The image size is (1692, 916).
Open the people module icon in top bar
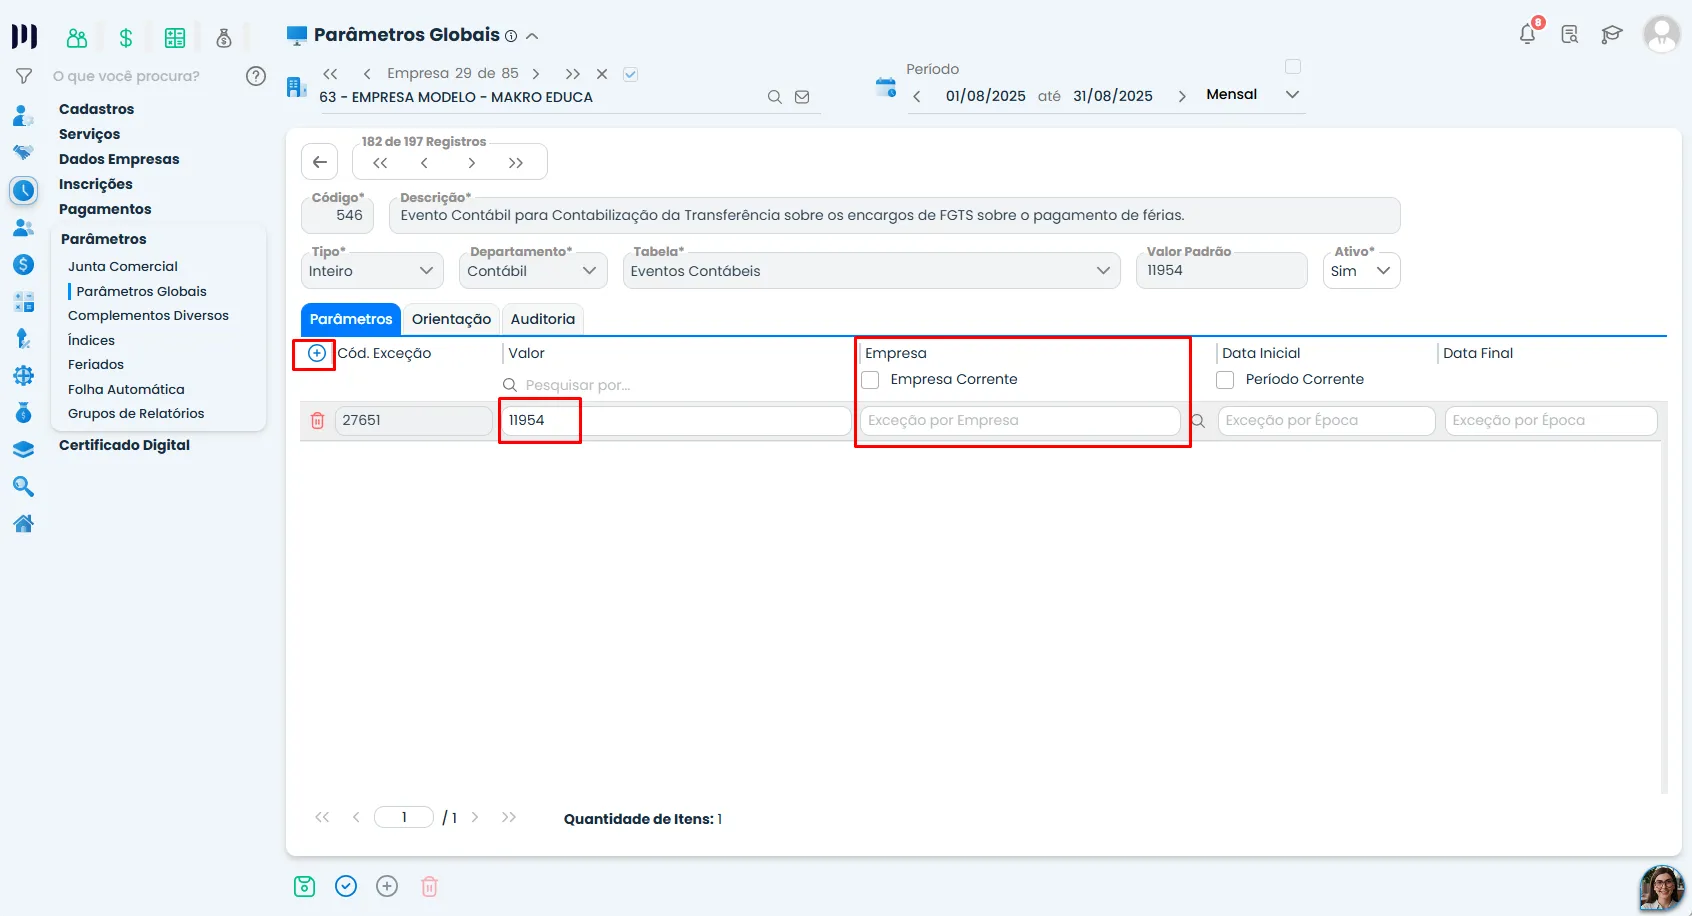tap(77, 38)
